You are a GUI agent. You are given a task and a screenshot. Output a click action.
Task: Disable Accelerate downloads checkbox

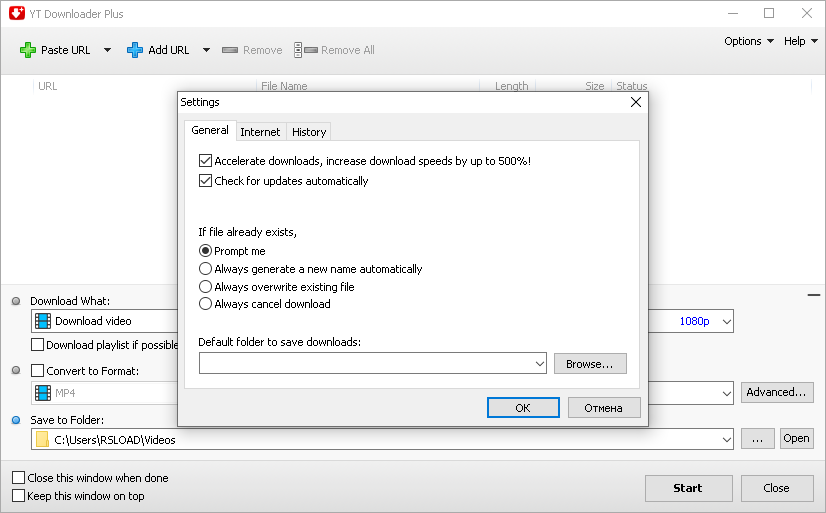click(x=206, y=160)
